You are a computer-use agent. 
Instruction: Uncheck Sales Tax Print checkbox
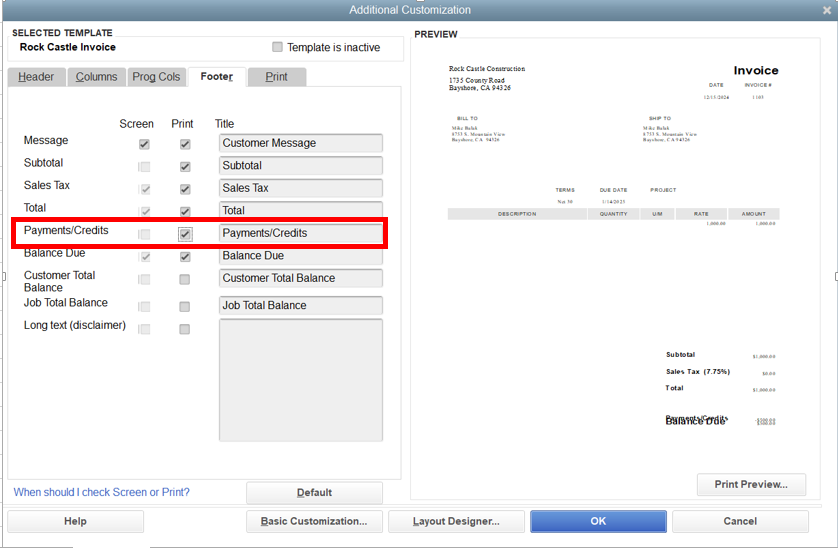(x=185, y=189)
